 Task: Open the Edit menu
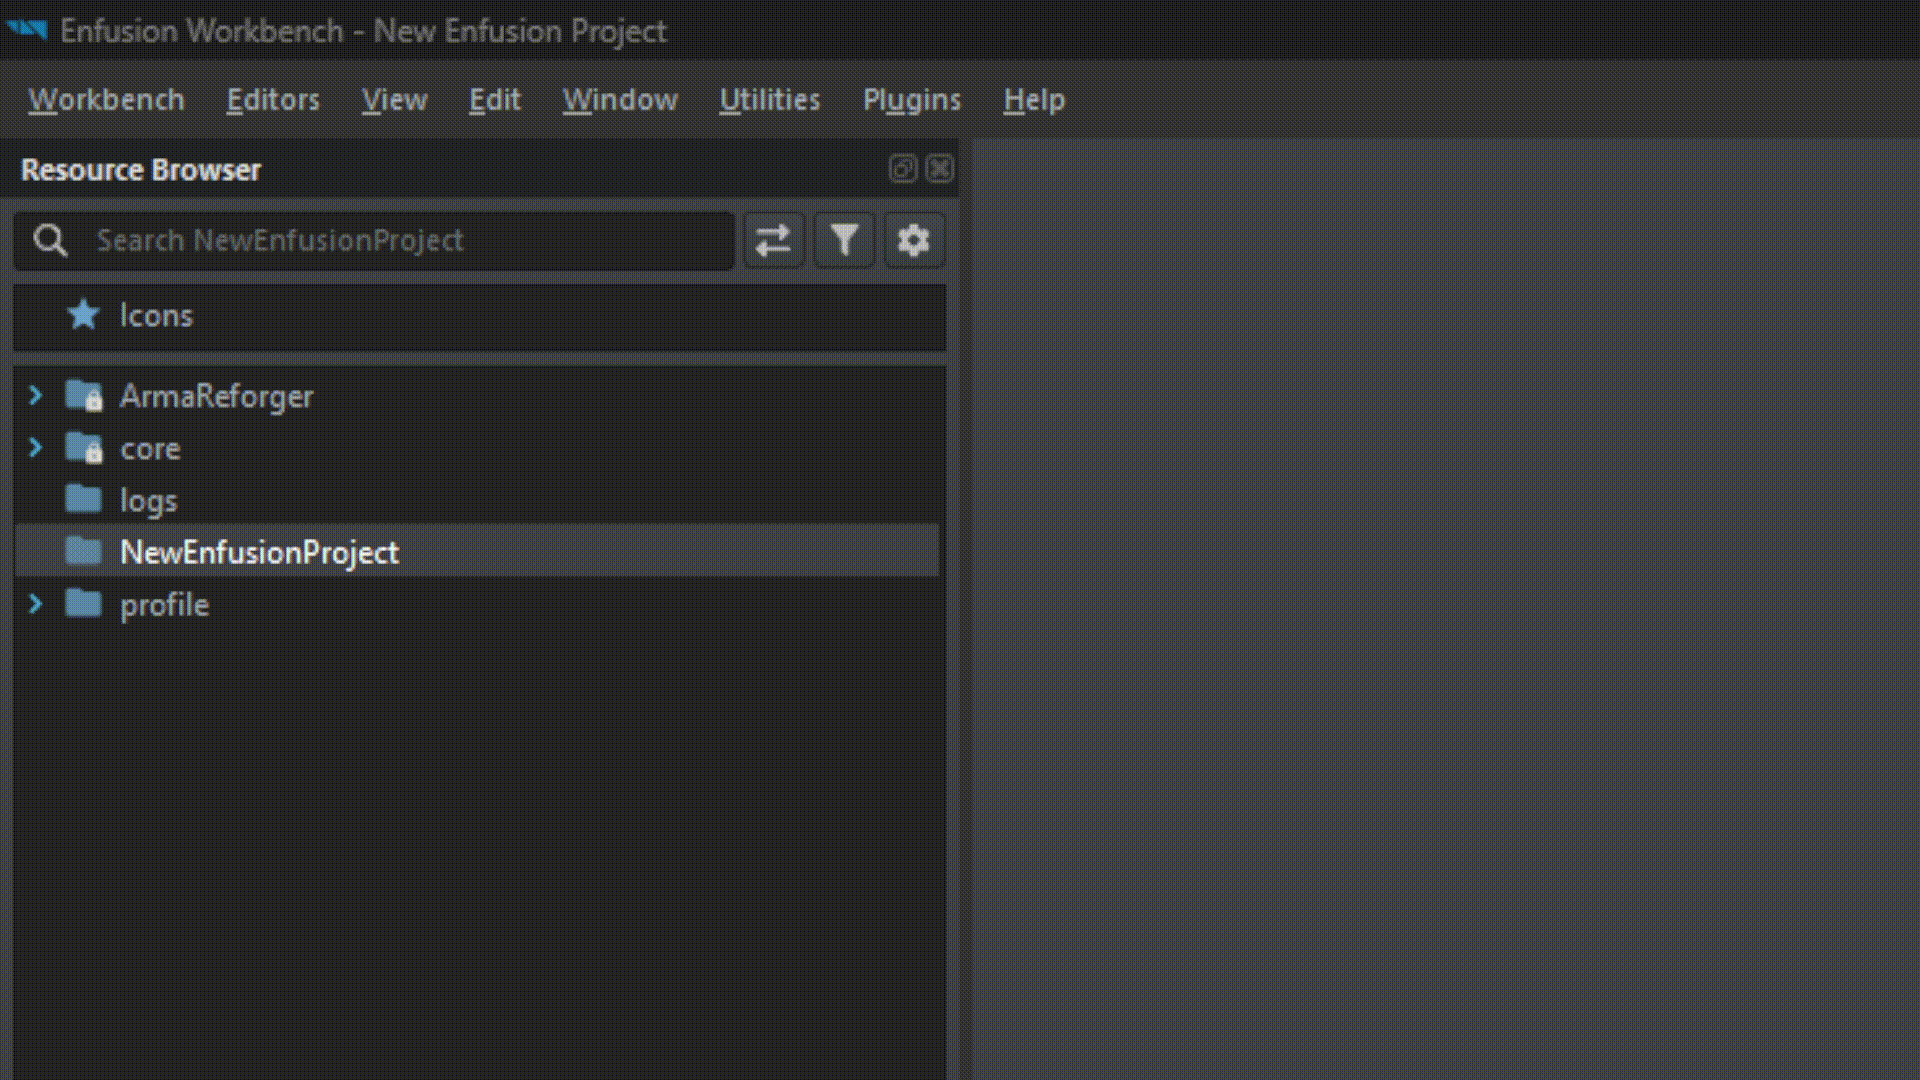(495, 100)
